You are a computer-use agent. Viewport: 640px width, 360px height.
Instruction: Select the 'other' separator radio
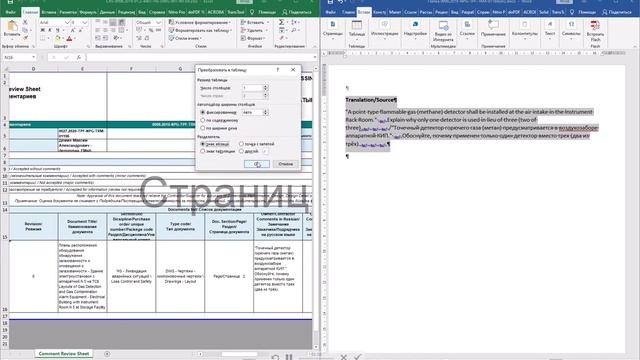241,151
